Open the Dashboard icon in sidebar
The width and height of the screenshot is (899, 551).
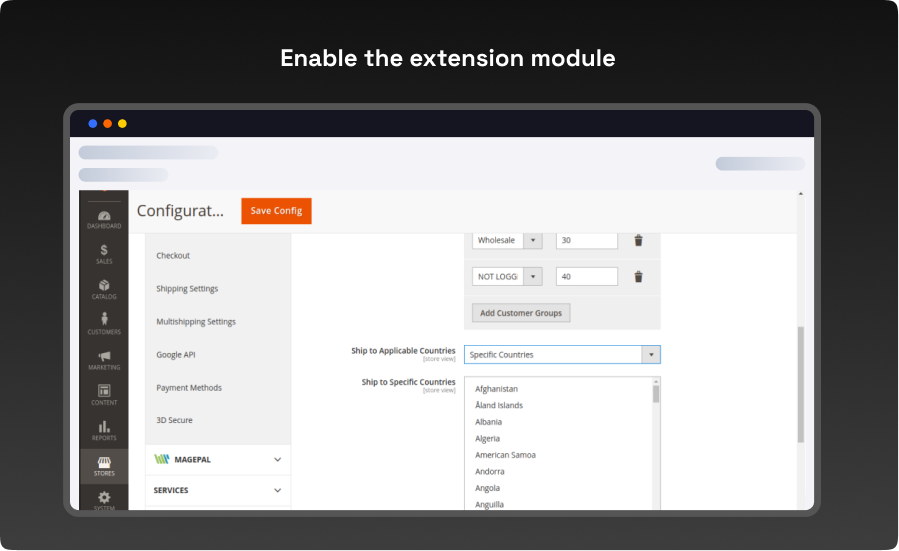(x=104, y=217)
